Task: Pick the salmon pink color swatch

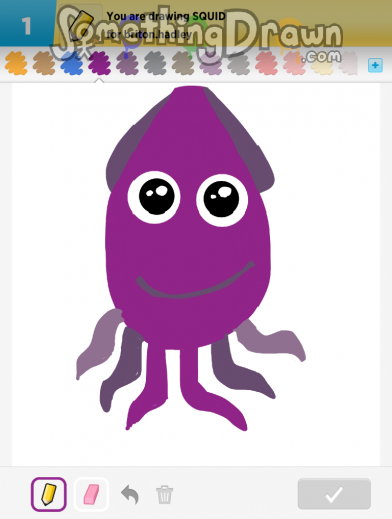Action: pyautogui.click(x=266, y=63)
